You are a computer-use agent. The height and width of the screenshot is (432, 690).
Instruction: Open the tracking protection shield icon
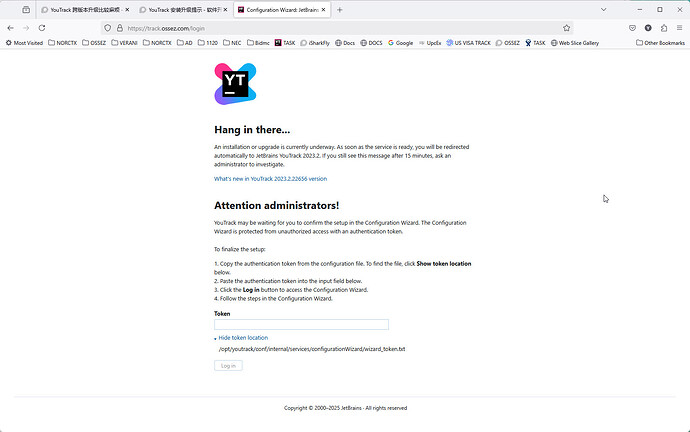pos(107,28)
